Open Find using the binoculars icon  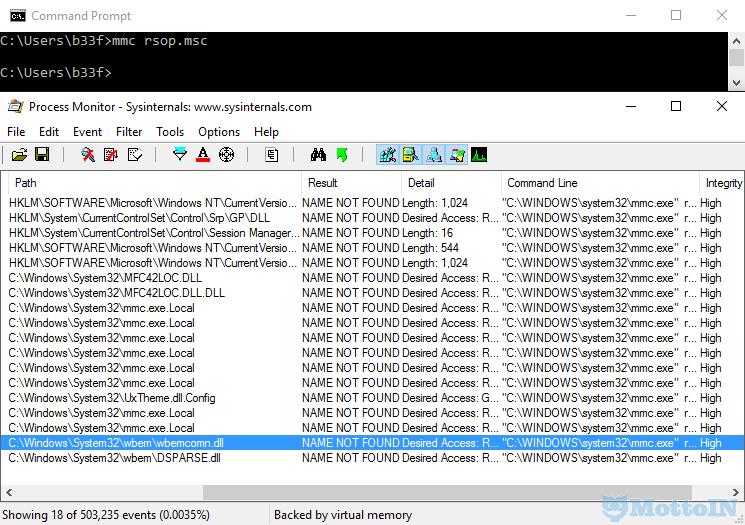318,155
